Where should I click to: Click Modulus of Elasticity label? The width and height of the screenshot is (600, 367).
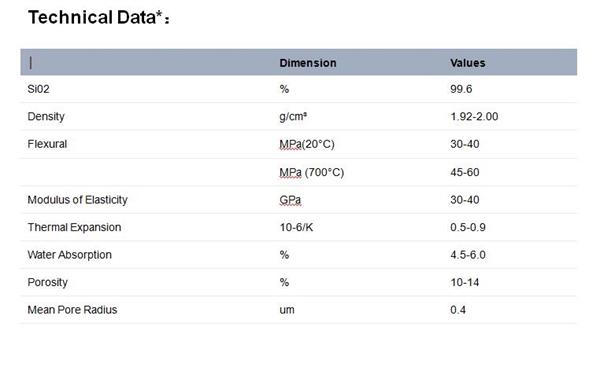77,200
